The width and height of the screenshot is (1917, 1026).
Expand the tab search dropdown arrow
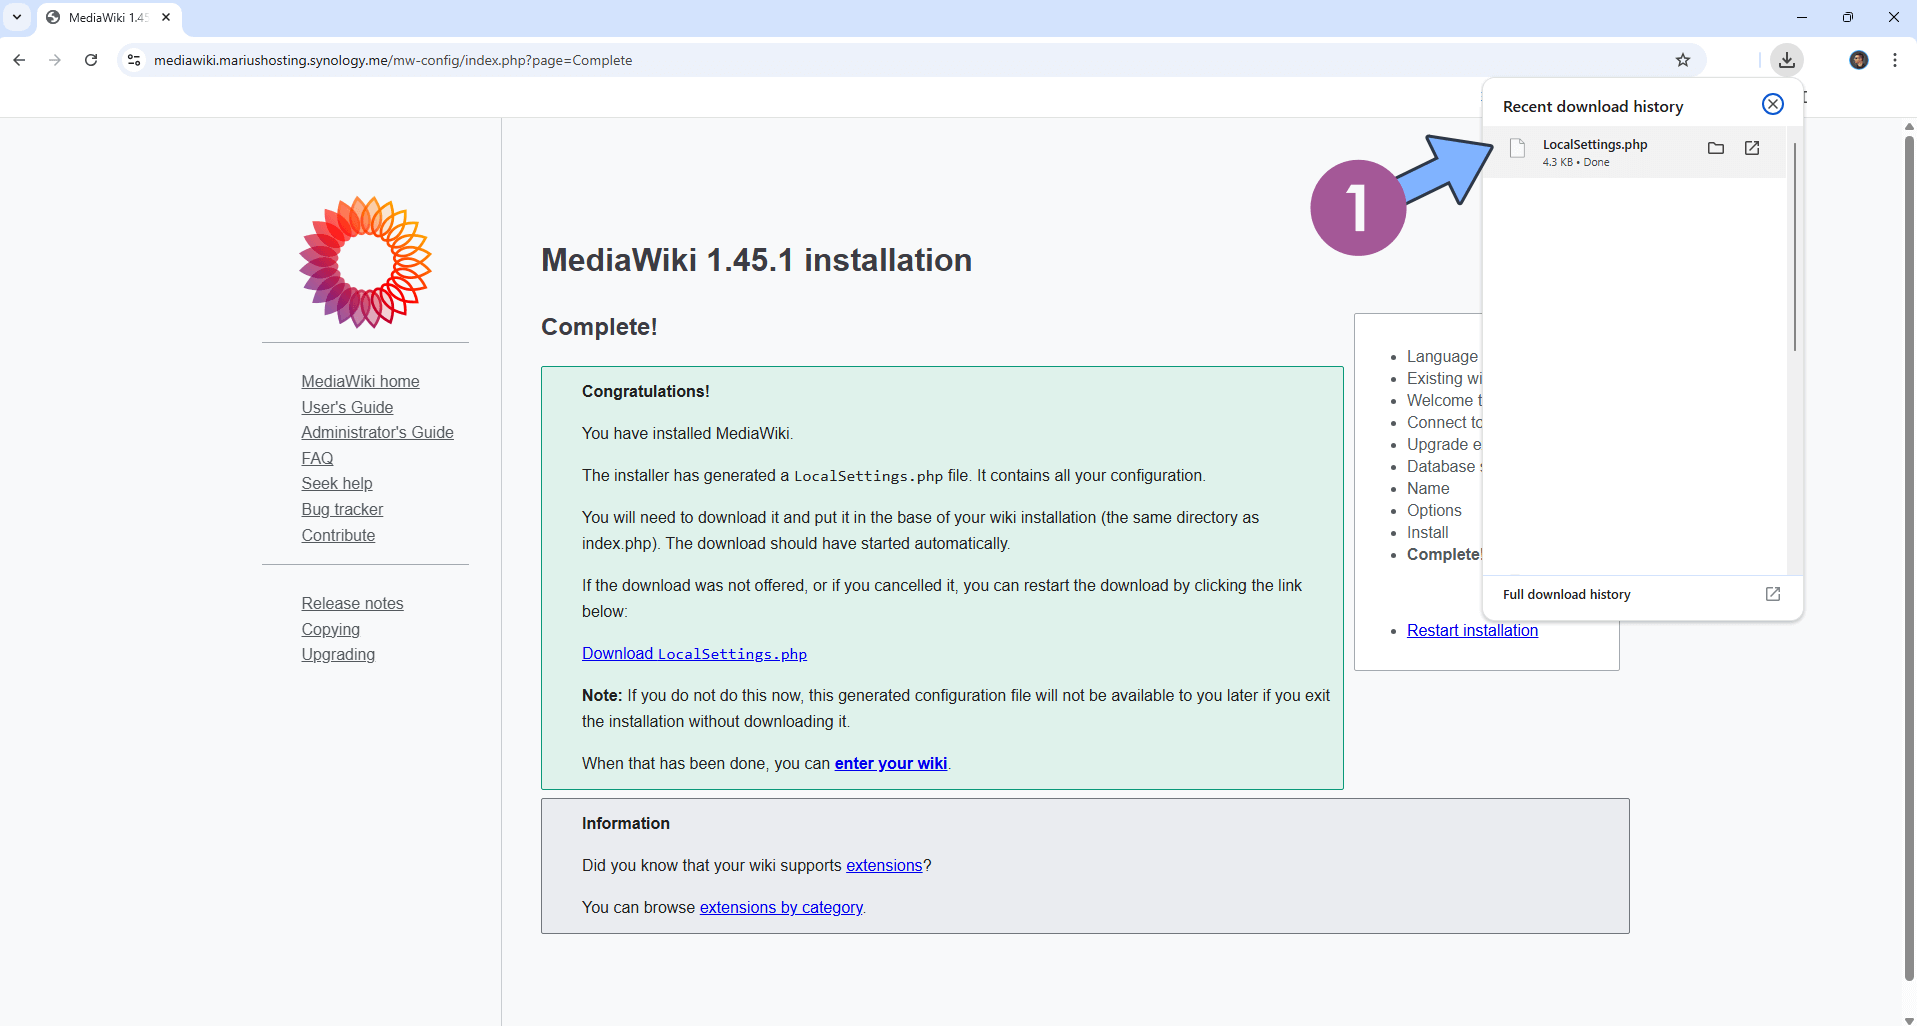[16, 17]
